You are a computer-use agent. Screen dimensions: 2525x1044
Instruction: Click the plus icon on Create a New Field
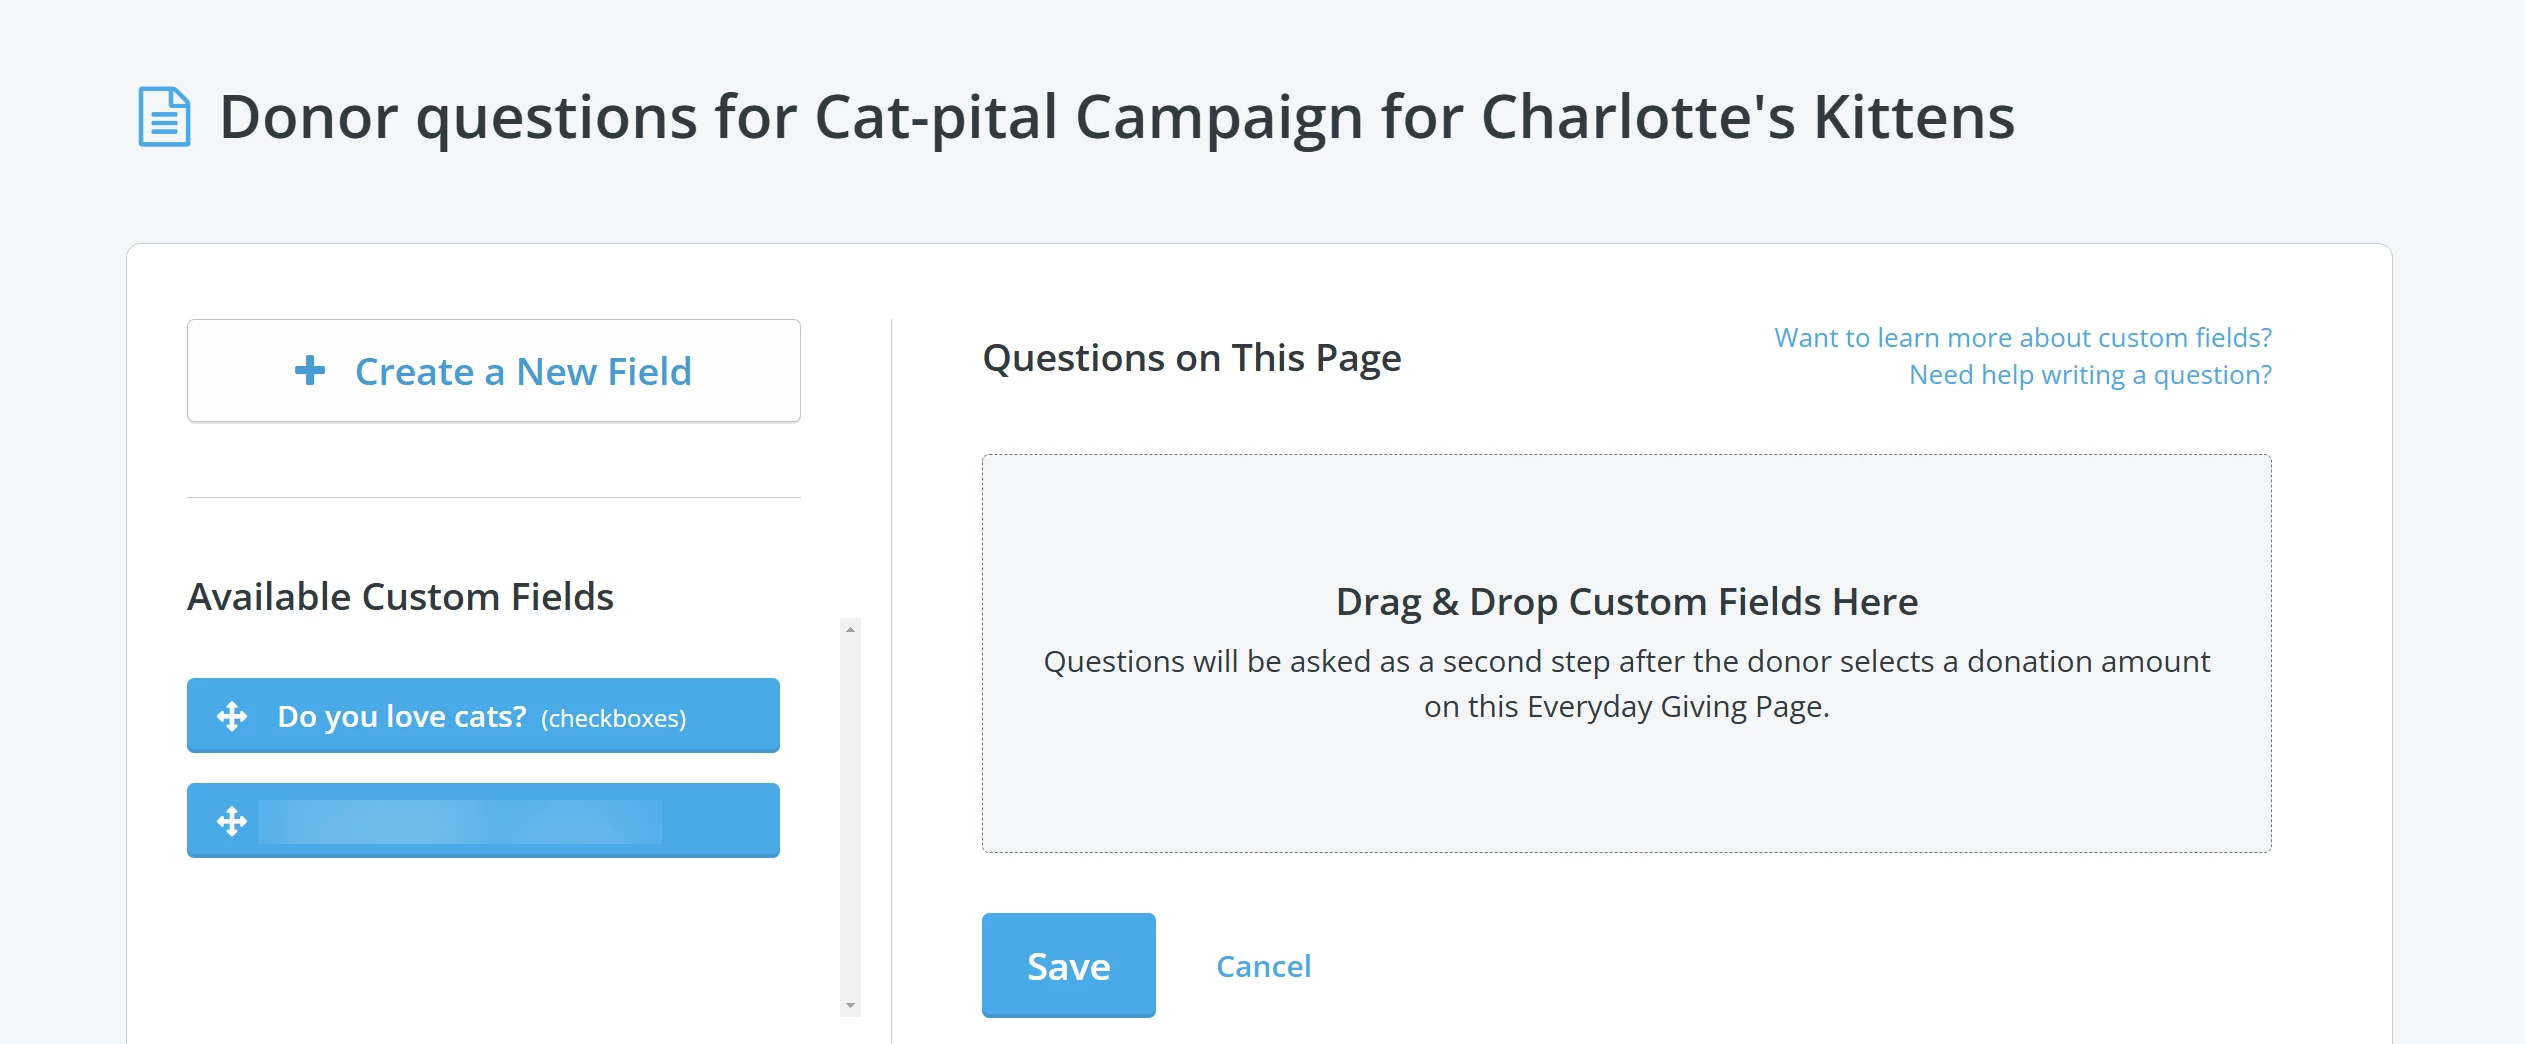[x=311, y=370]
